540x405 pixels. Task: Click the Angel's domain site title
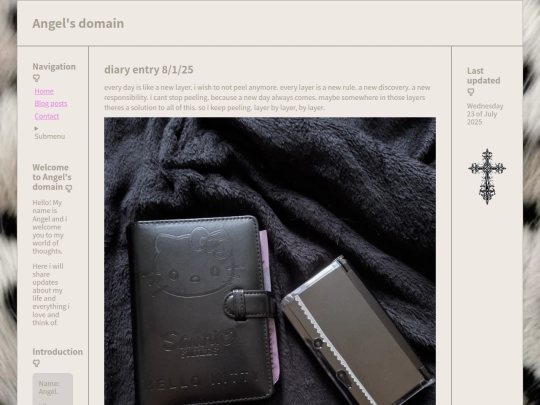point(78,23)
